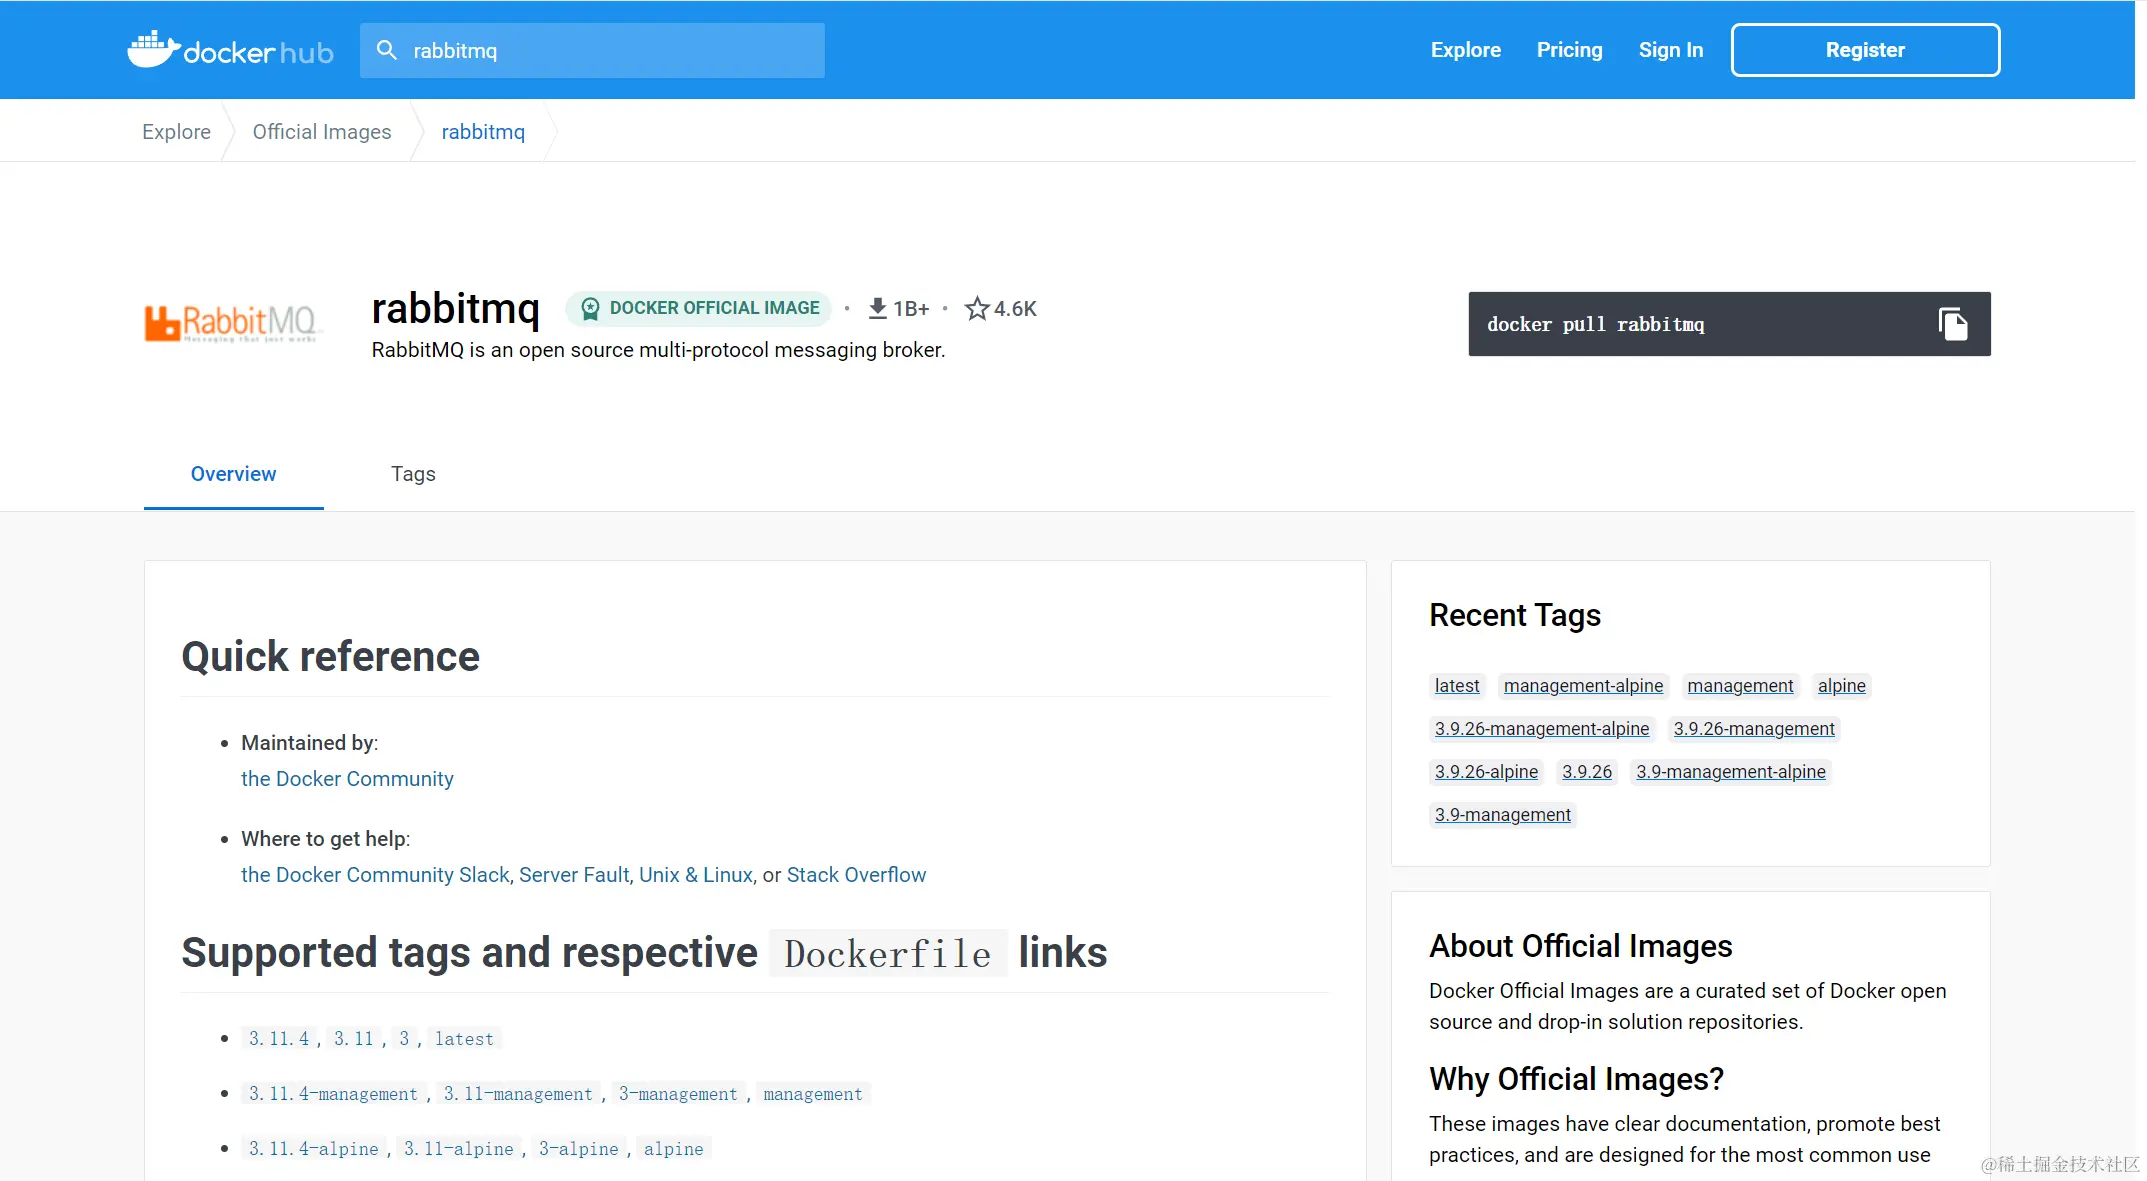
Task: Click the alpine recent tag
Action: click(x=1841, y=686)
